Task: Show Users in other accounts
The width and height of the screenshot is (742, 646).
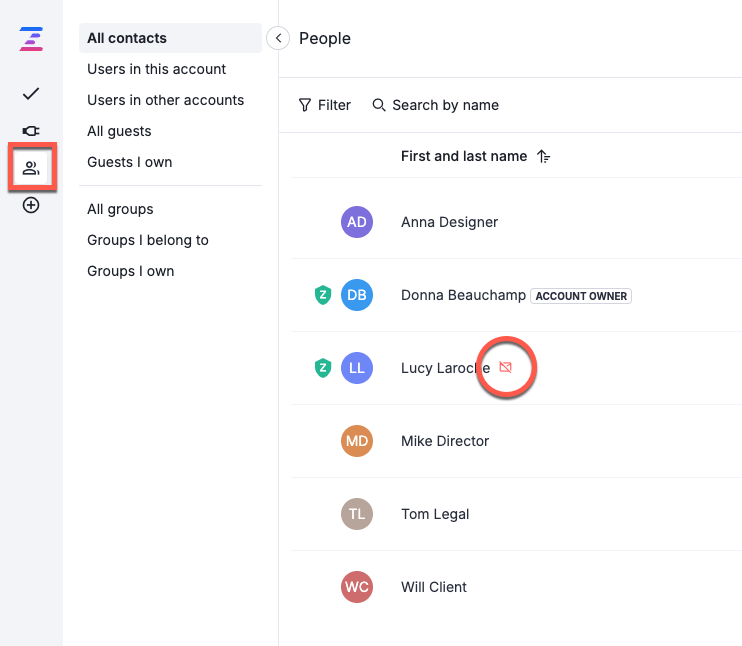Action: [x=165, y=100]
